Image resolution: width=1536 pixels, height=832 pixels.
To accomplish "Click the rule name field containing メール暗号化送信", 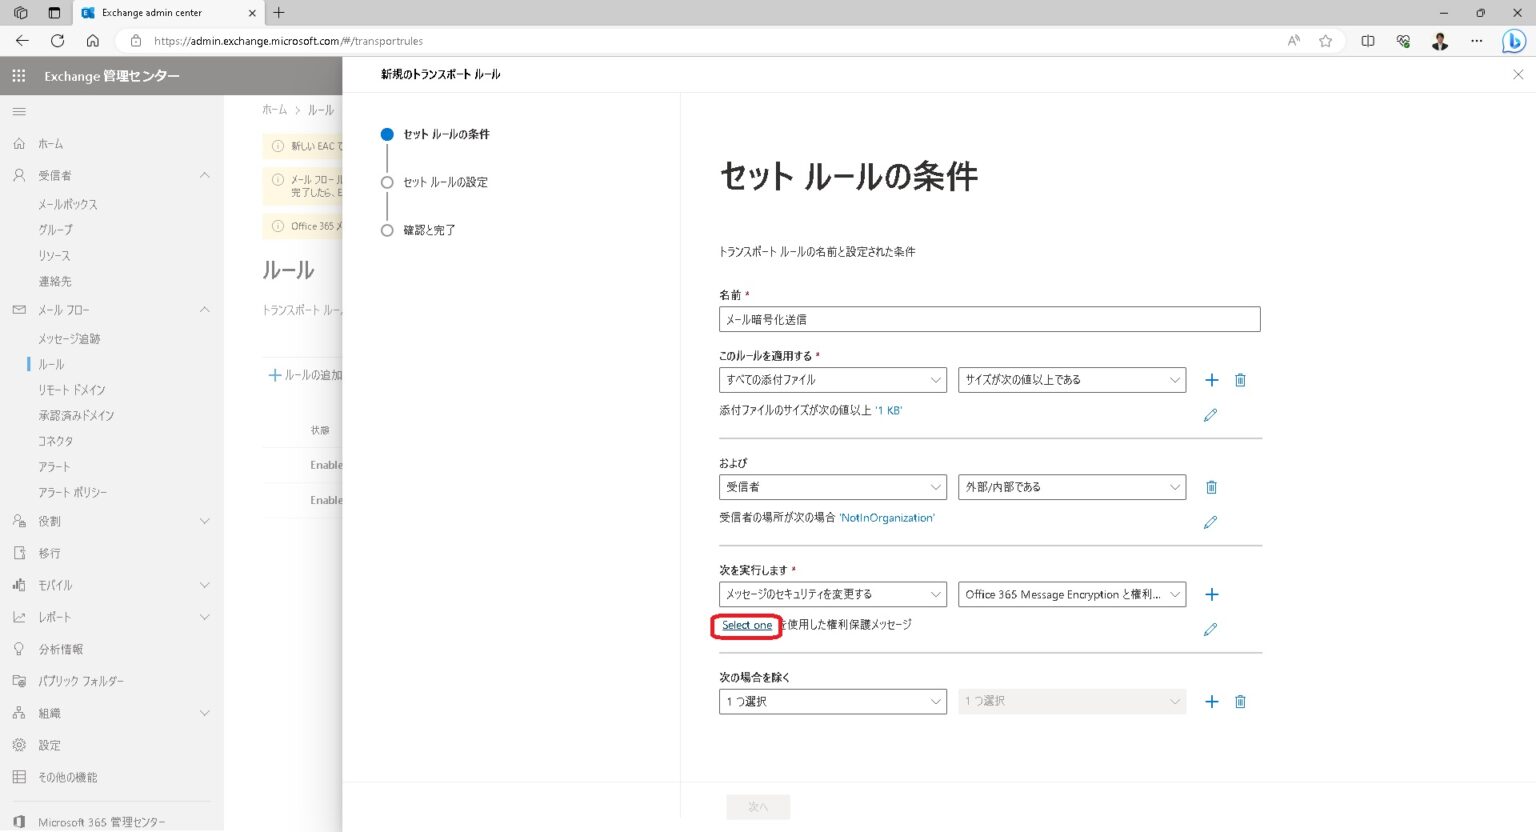I will [x=989, y=319].
